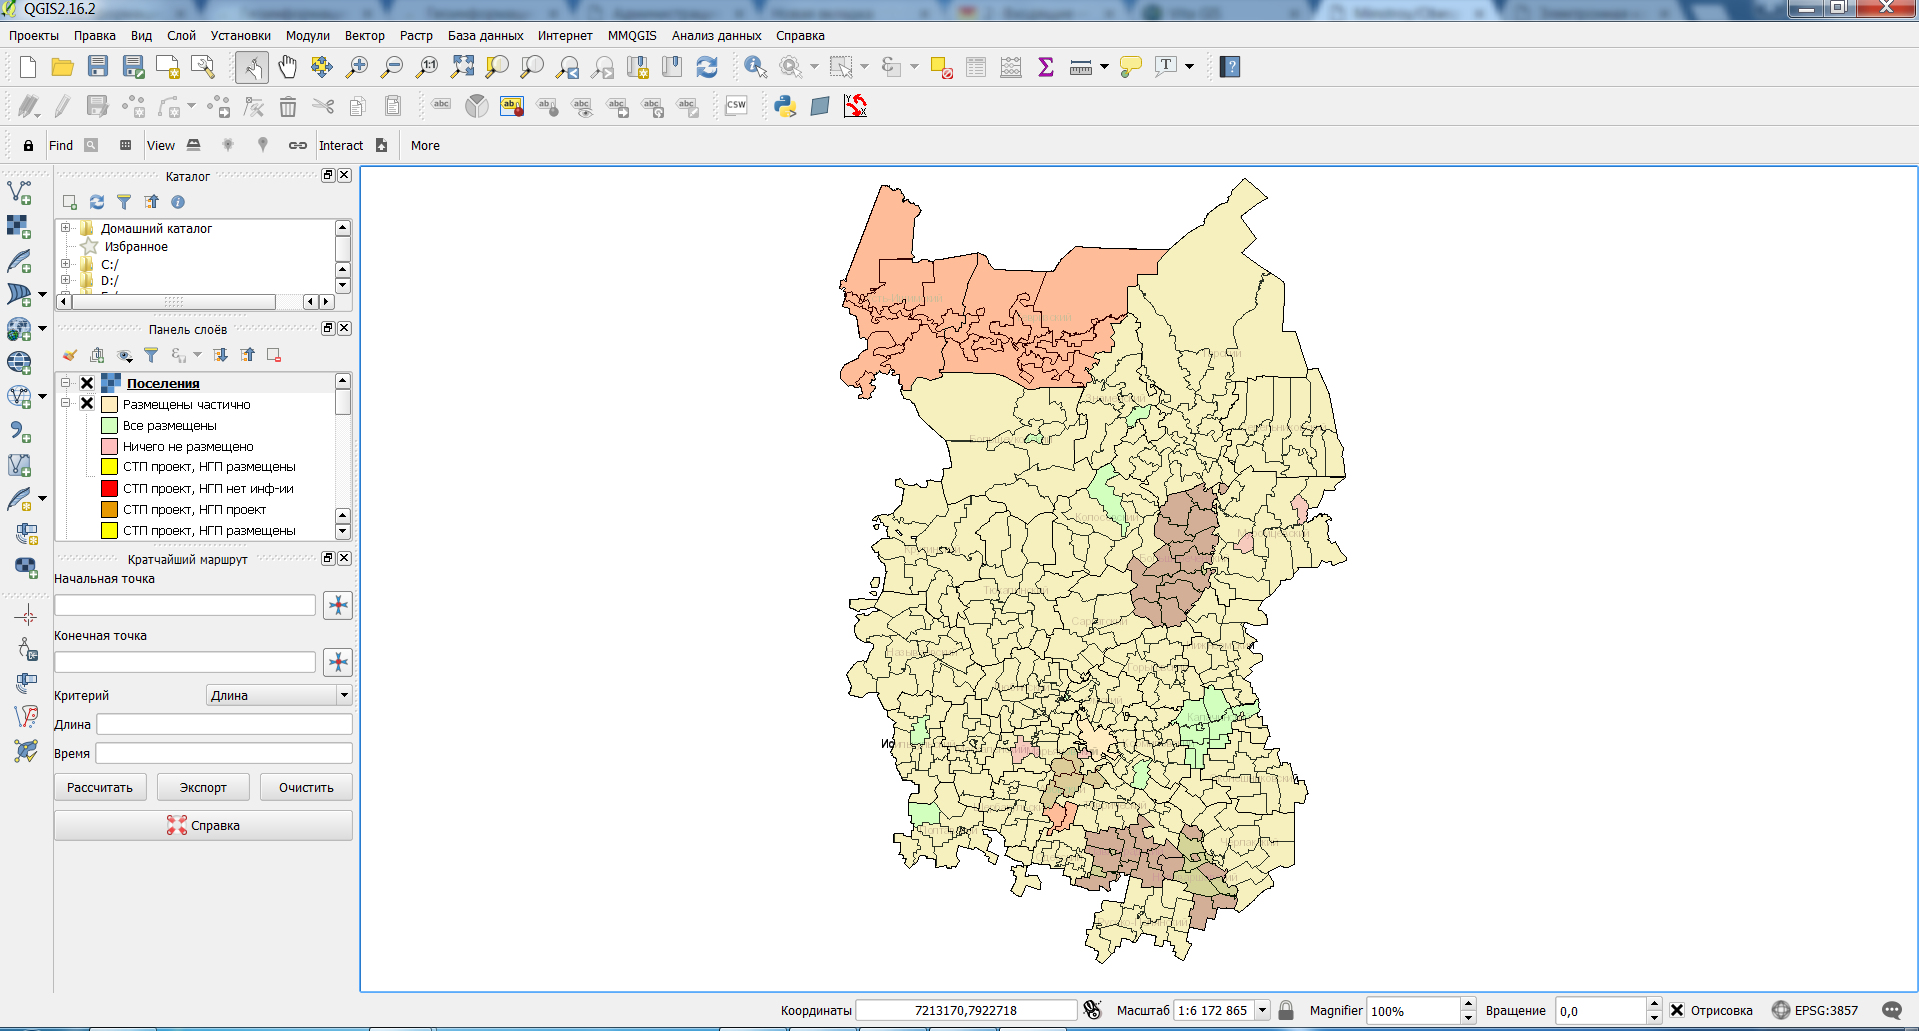Open the Масштаб scale dropdown

click(1262, 1010)
